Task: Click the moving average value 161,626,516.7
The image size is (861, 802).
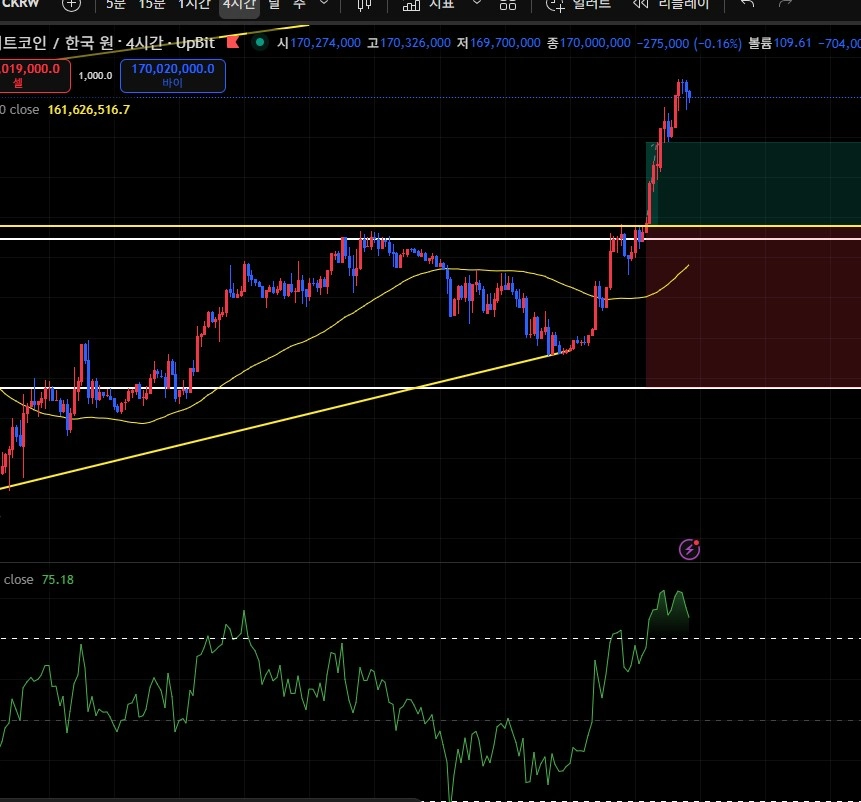Action: tap(89, 110)
